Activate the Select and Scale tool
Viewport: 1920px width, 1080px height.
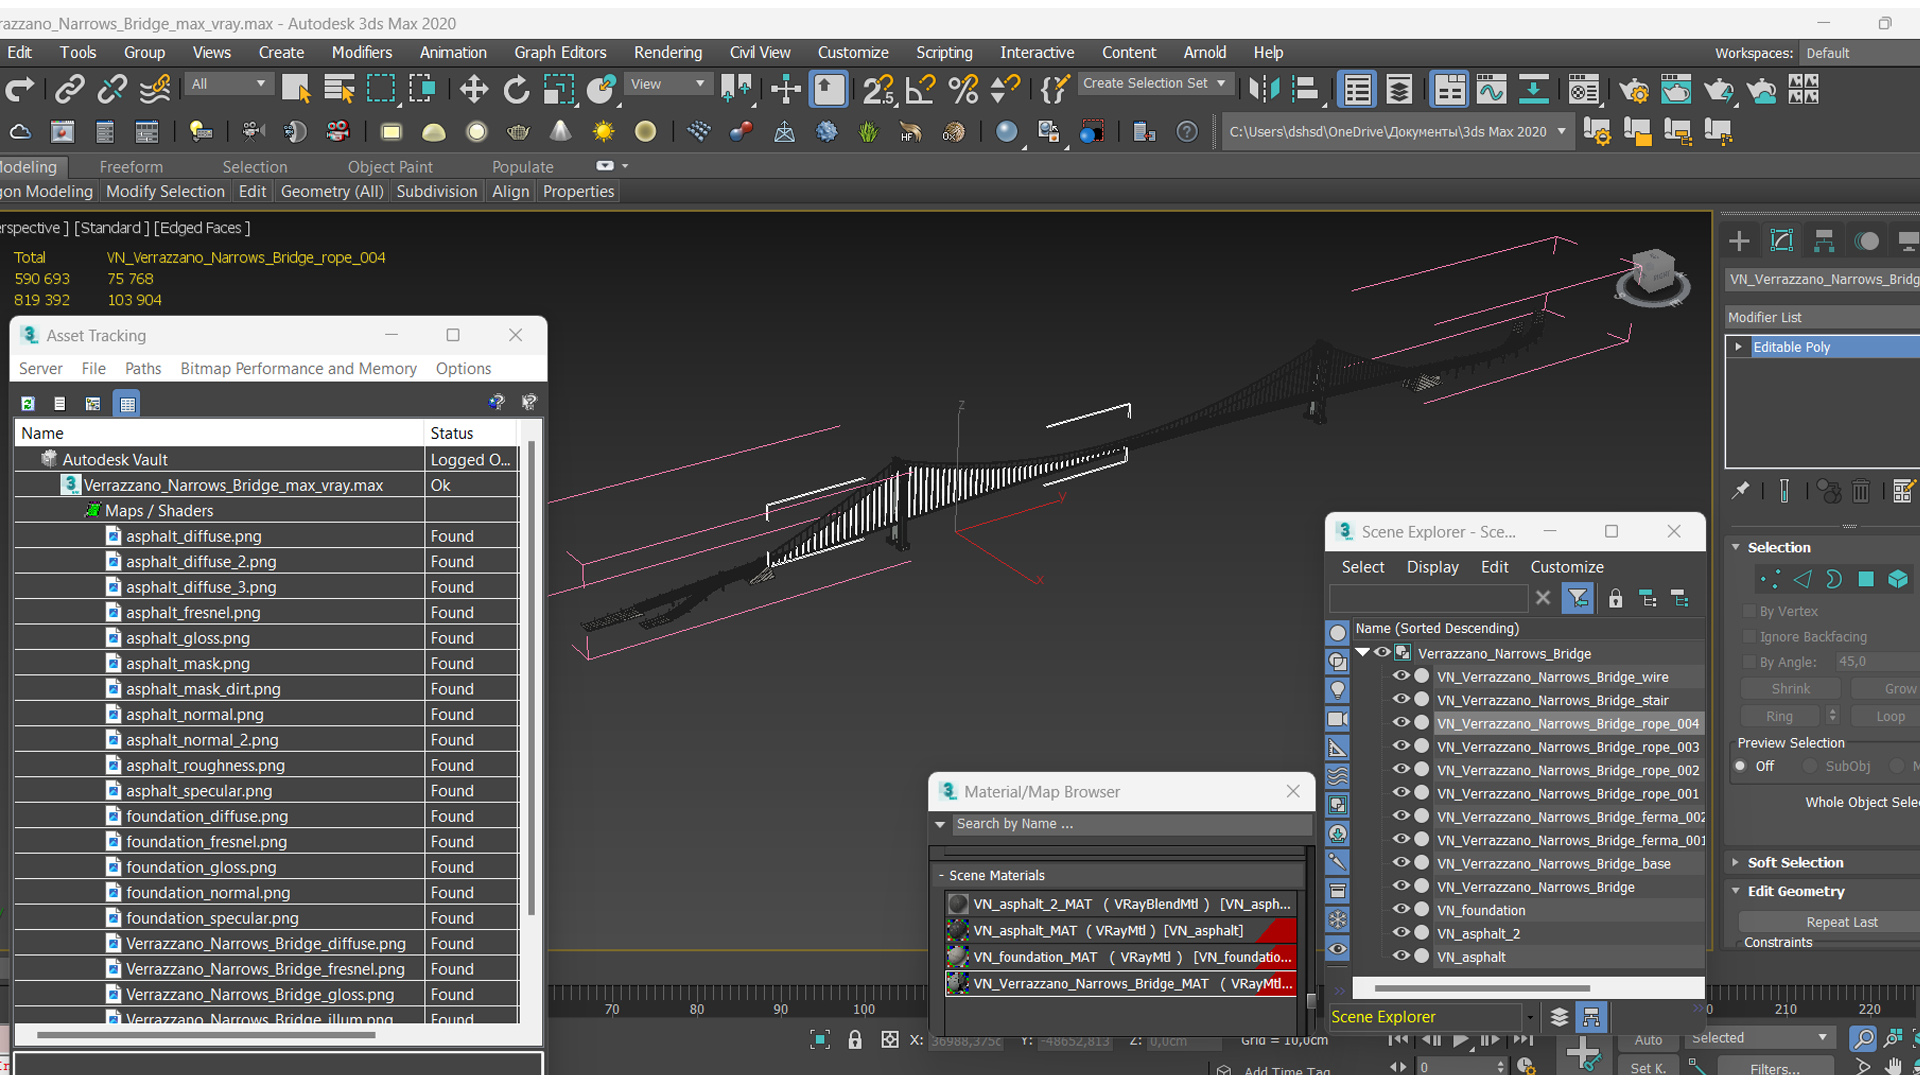558,90
